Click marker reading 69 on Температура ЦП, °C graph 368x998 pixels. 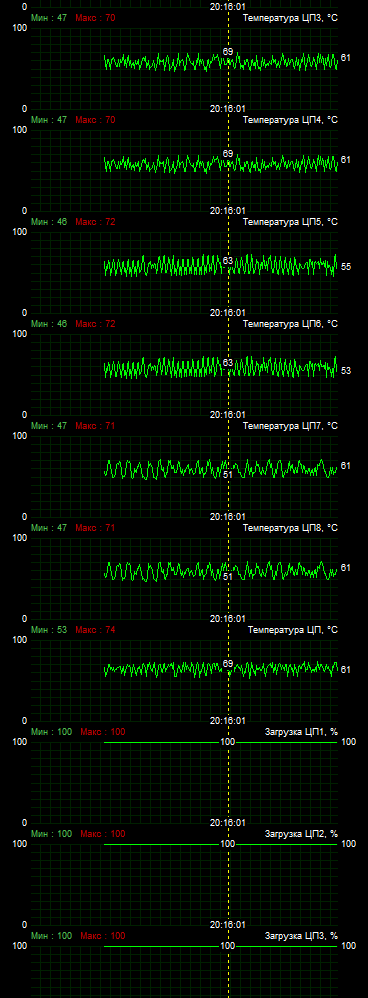[228, 664]
